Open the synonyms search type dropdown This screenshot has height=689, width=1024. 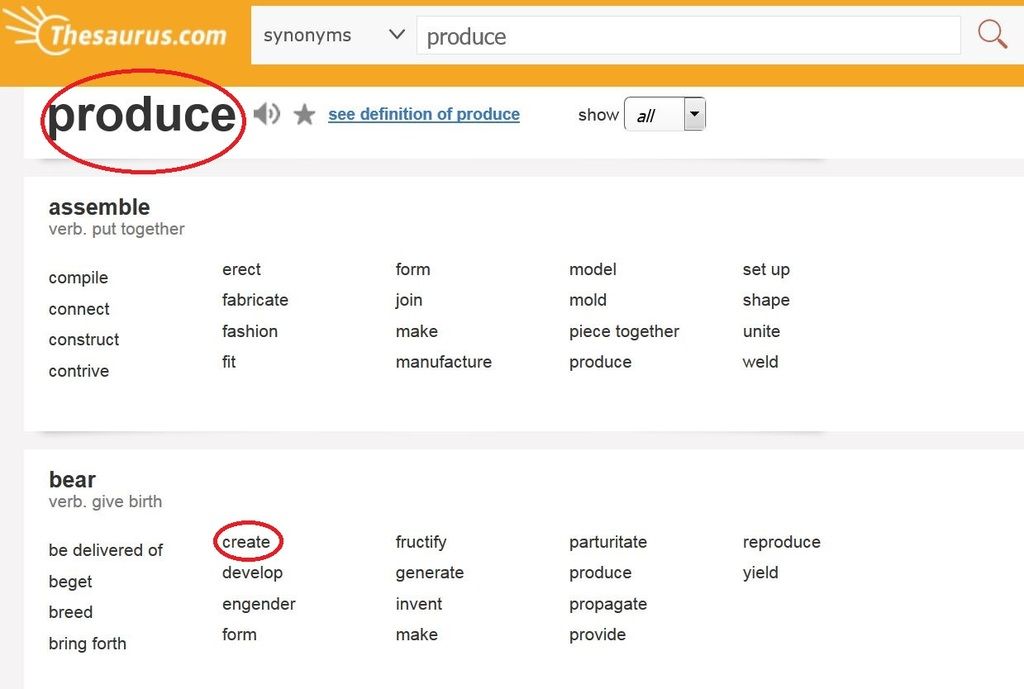coord(333,35)
